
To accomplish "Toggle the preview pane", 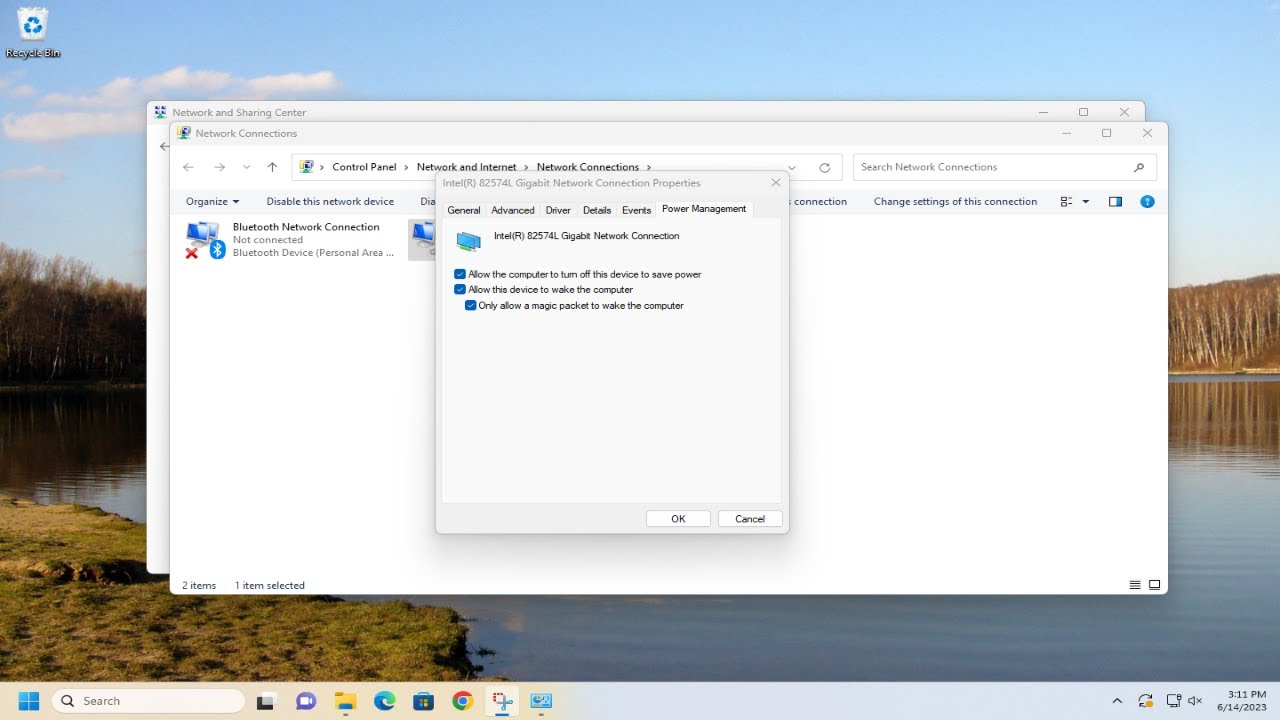I will pyautogui.click(x=1115, y=201).
